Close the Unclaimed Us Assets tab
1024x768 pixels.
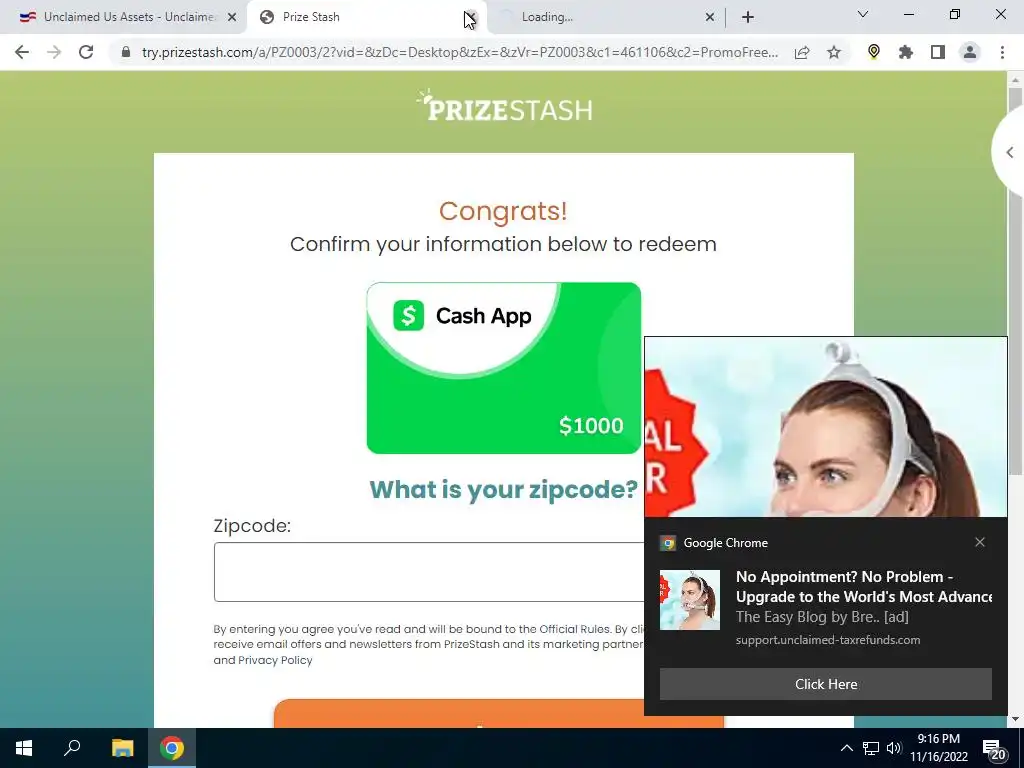(232, 17)
